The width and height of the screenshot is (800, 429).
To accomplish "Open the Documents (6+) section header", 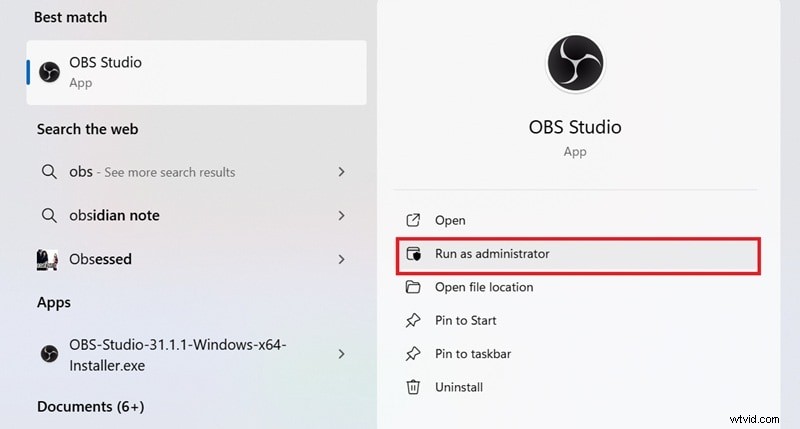I will point(90,407).
